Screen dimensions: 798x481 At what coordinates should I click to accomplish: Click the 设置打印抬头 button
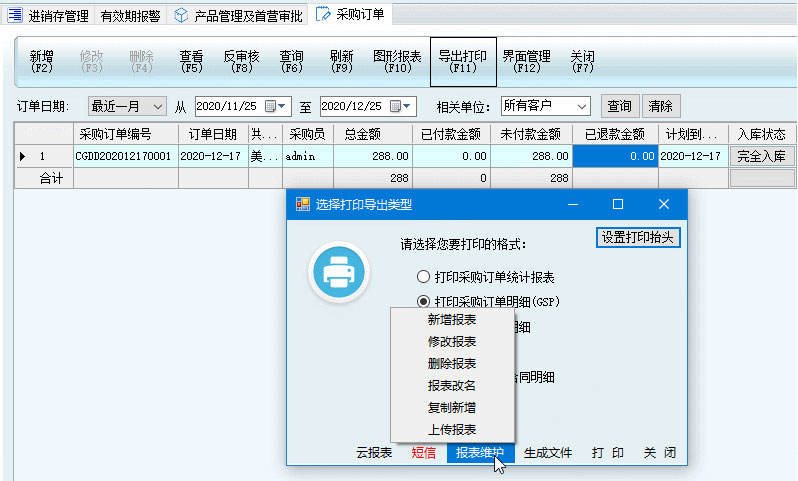(638, 237)
